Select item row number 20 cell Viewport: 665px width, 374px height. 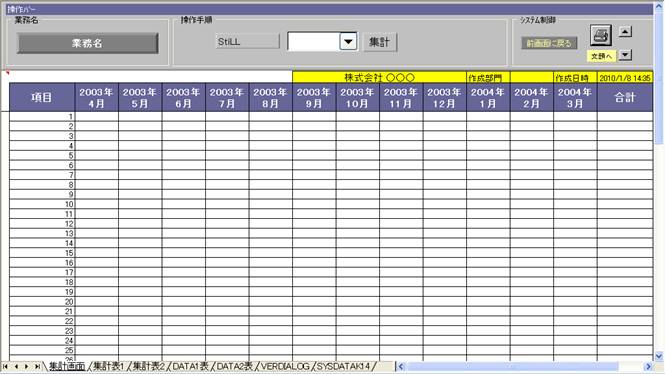[x=42, y=302]
